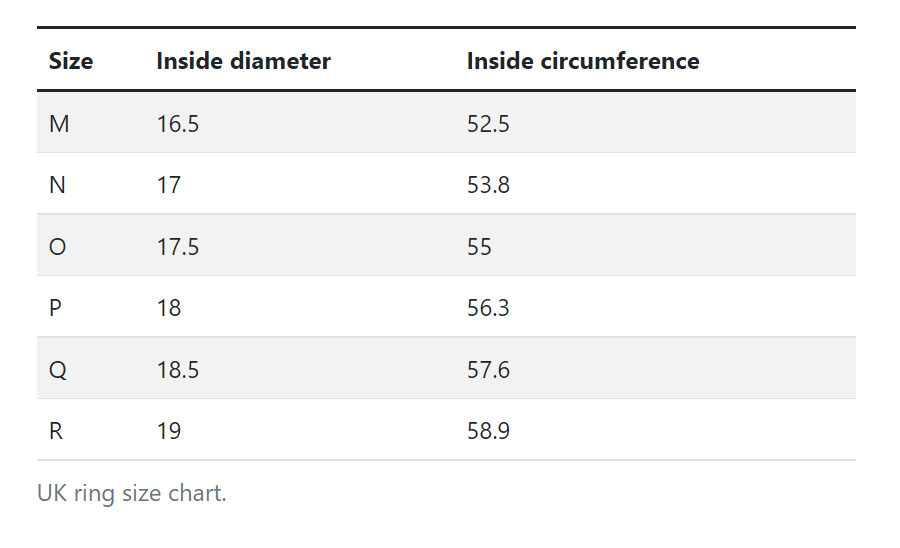
Task: Click the 16.5 diameter value
Action: click(x=178, y=123)
